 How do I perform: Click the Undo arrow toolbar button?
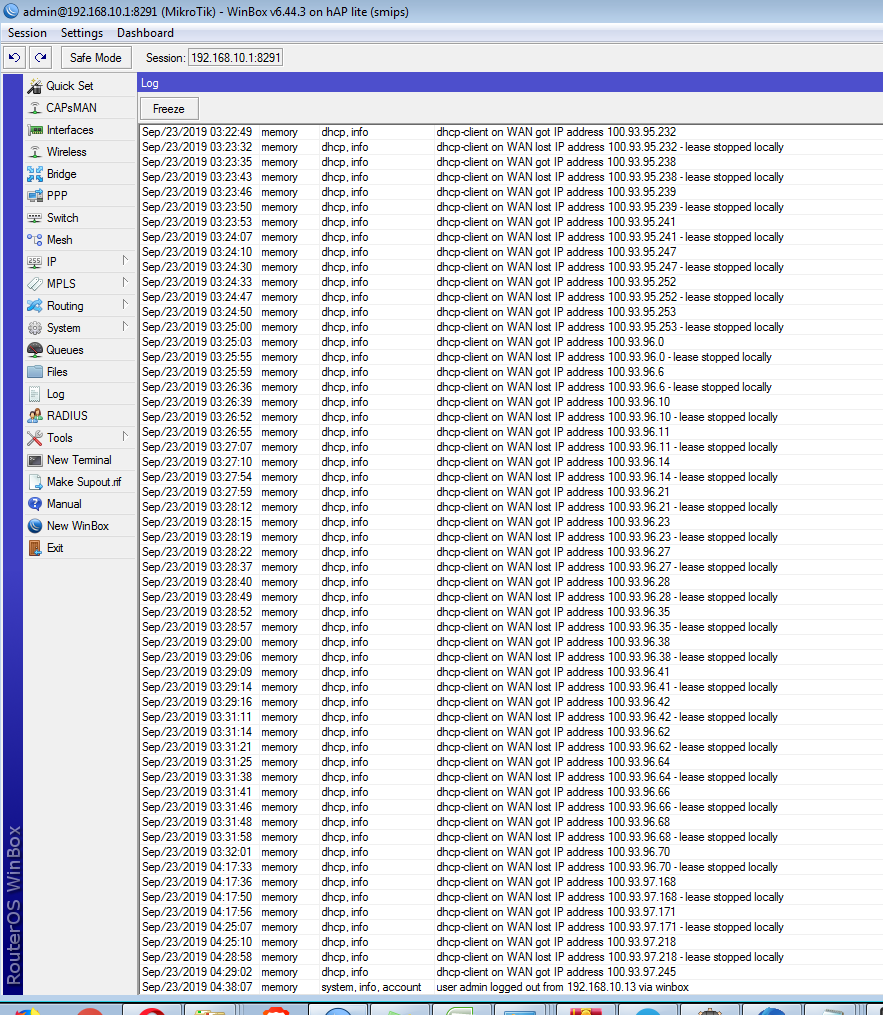click(x=14, y=58)
